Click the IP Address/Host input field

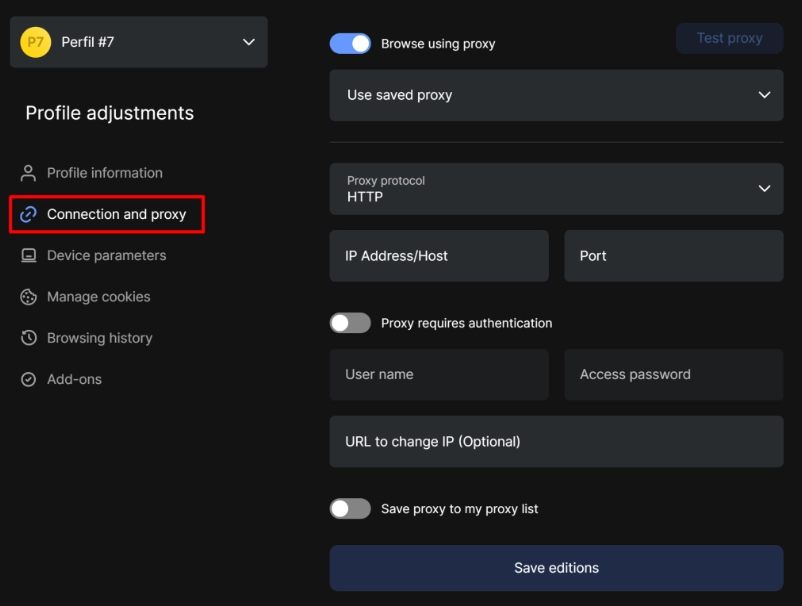[438, 255]
